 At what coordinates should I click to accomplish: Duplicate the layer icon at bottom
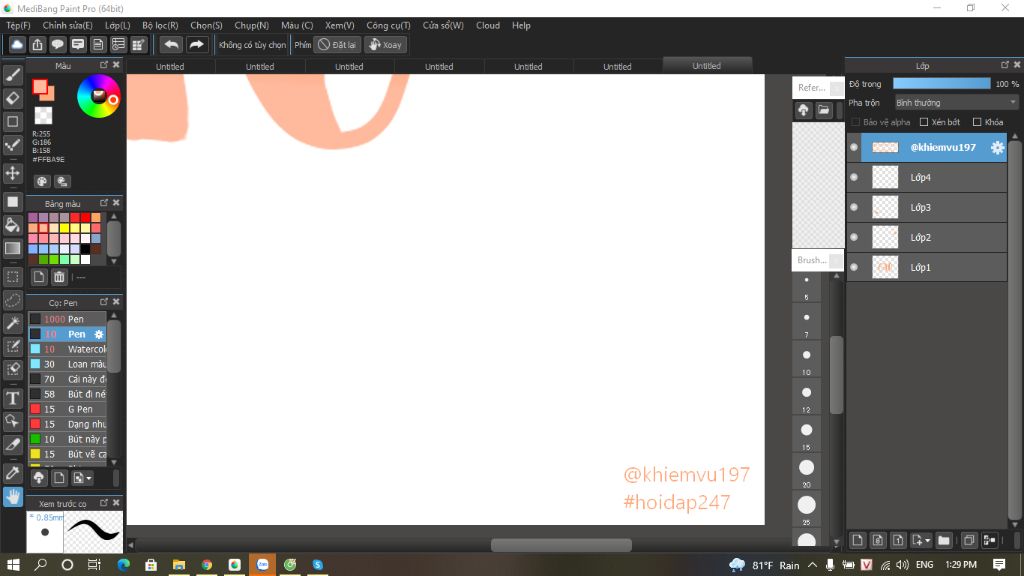pos(969,540)
